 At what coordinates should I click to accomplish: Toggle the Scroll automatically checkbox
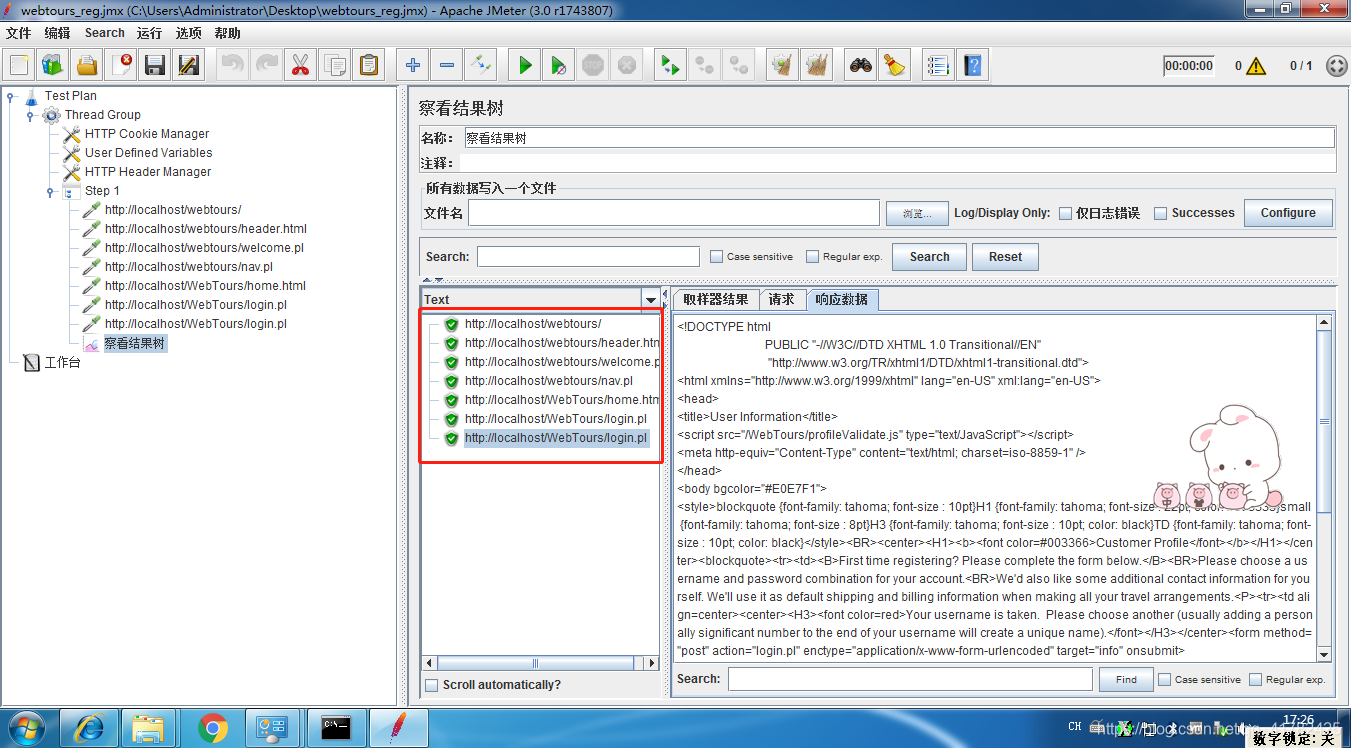tap(432, 685)
